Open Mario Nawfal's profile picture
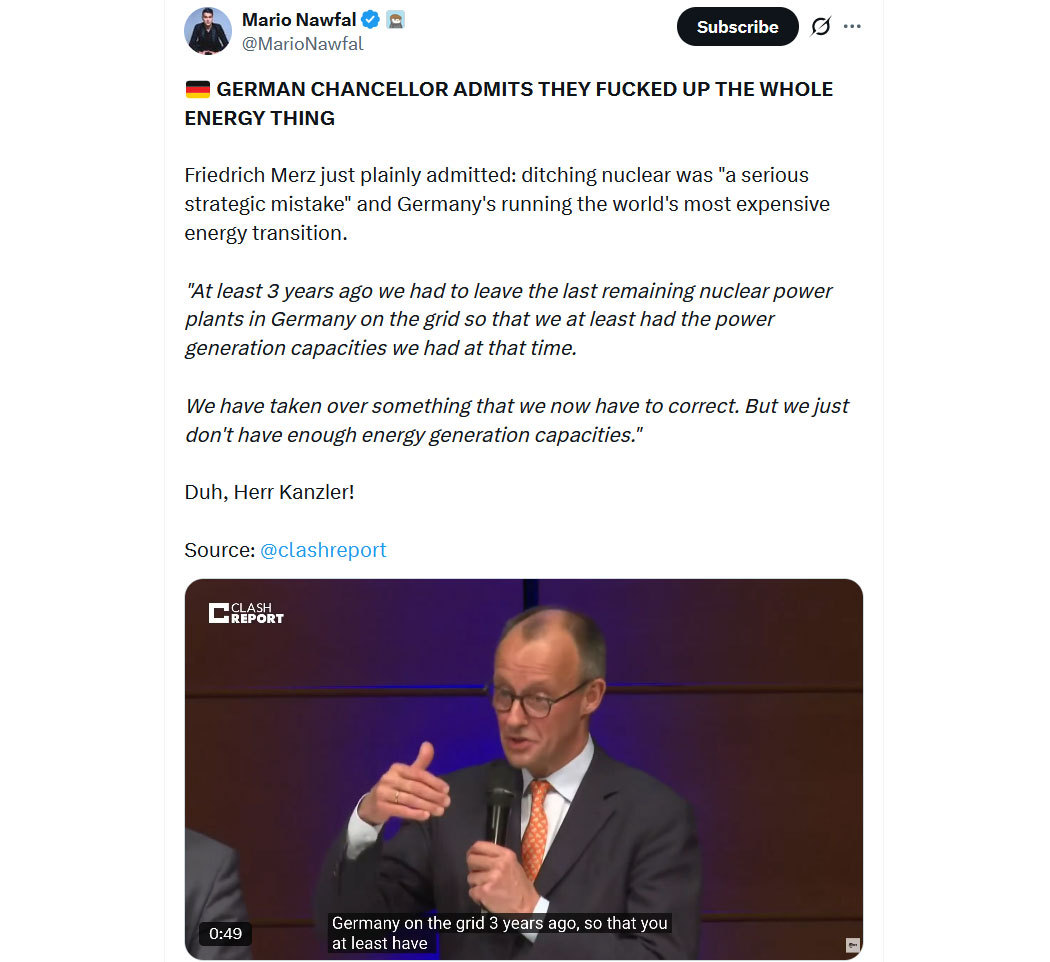Image resolution: width=1050 pixels, height=962 pixels. coord(208,30)
